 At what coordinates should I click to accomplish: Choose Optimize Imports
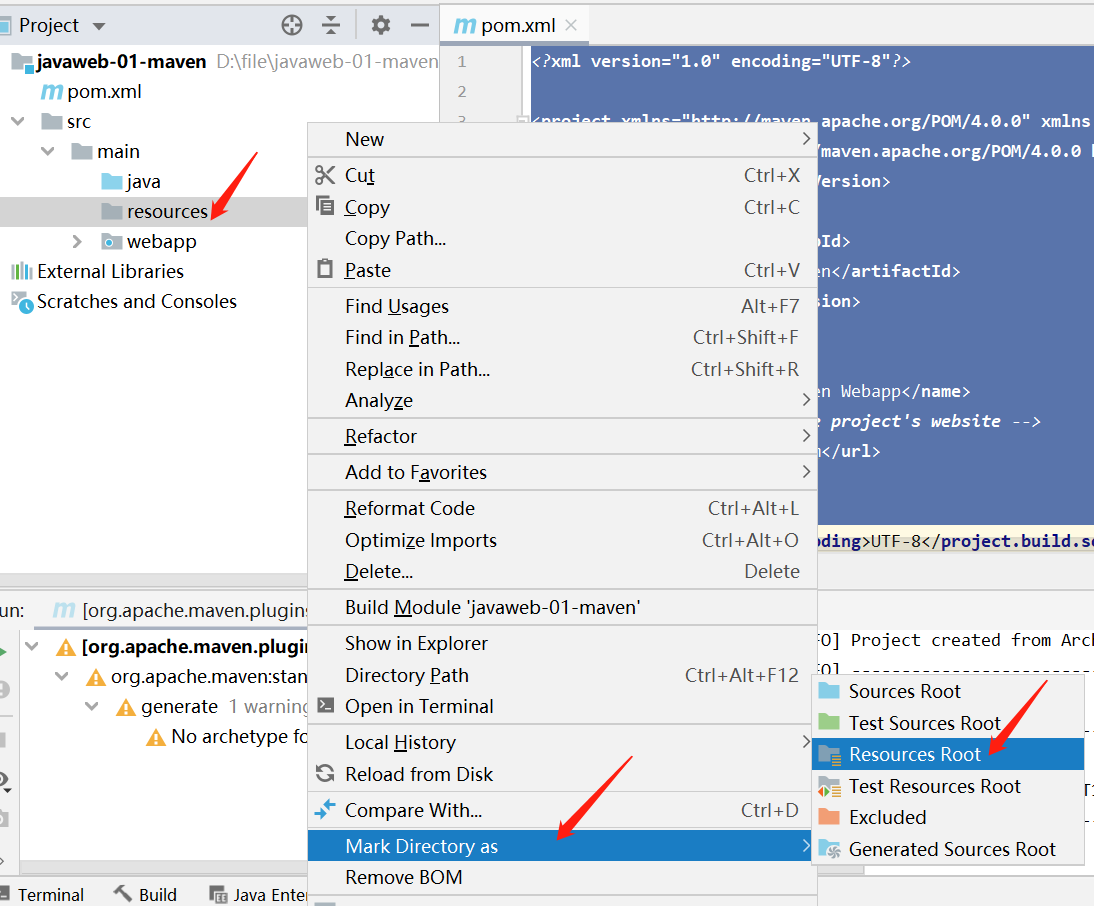562,541
